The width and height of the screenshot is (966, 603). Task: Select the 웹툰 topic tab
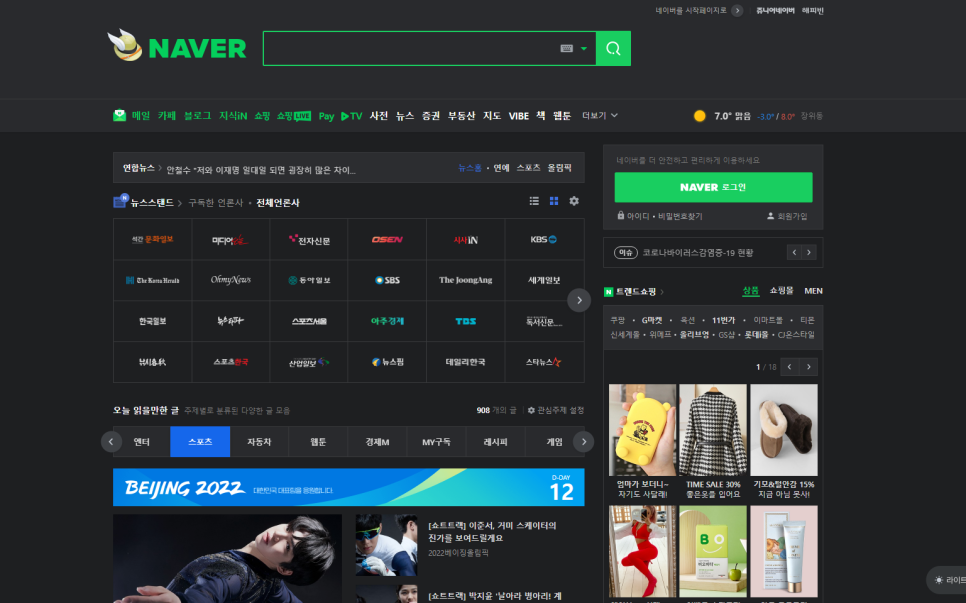(318, 442)
